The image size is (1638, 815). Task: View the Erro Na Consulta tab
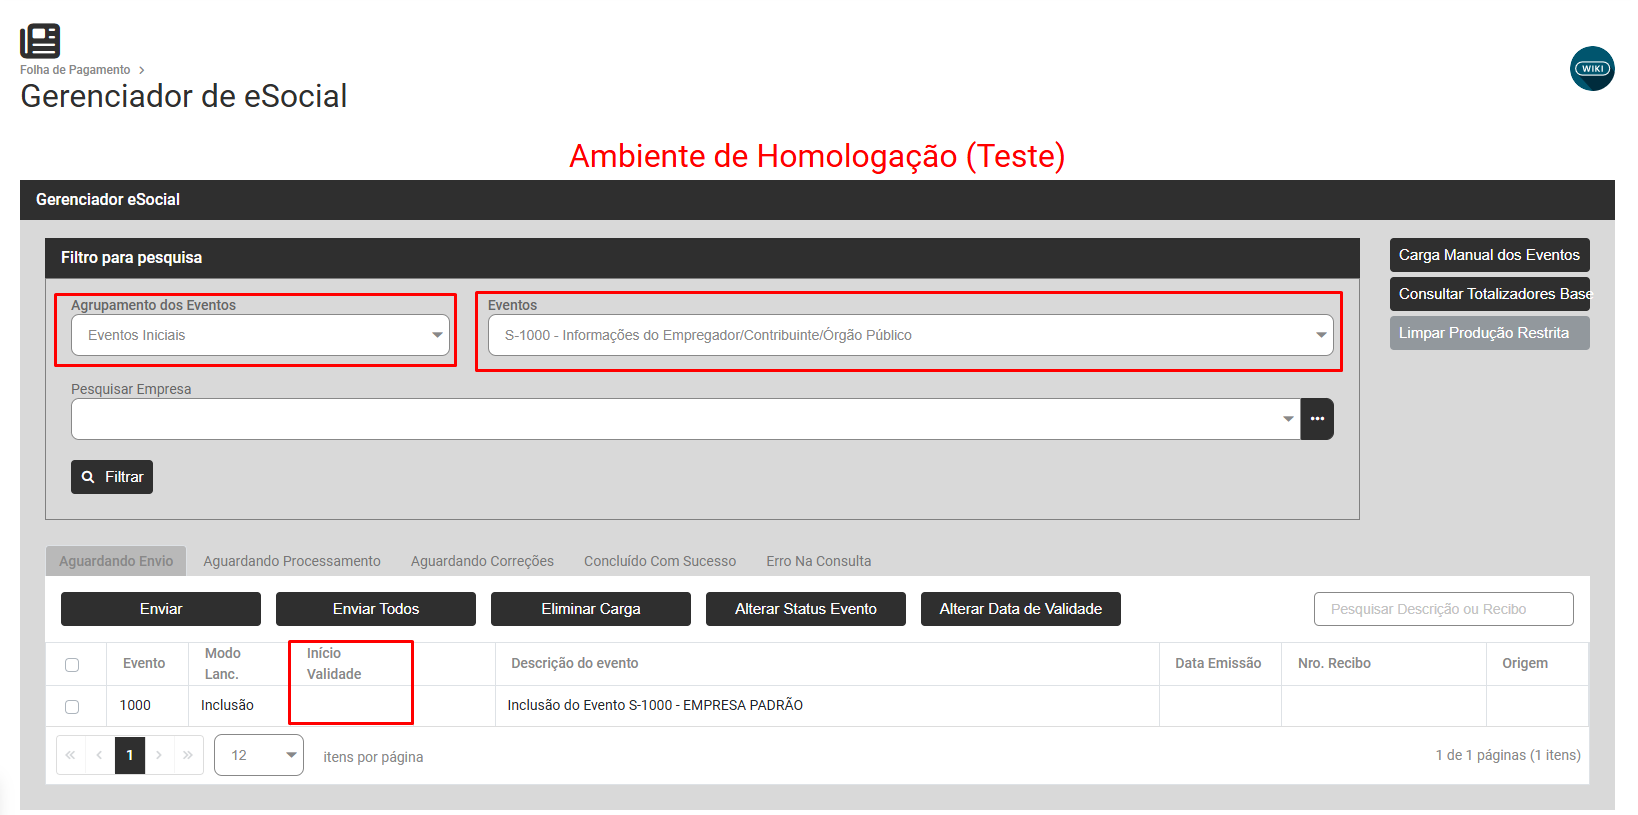[x=819, y=561]
